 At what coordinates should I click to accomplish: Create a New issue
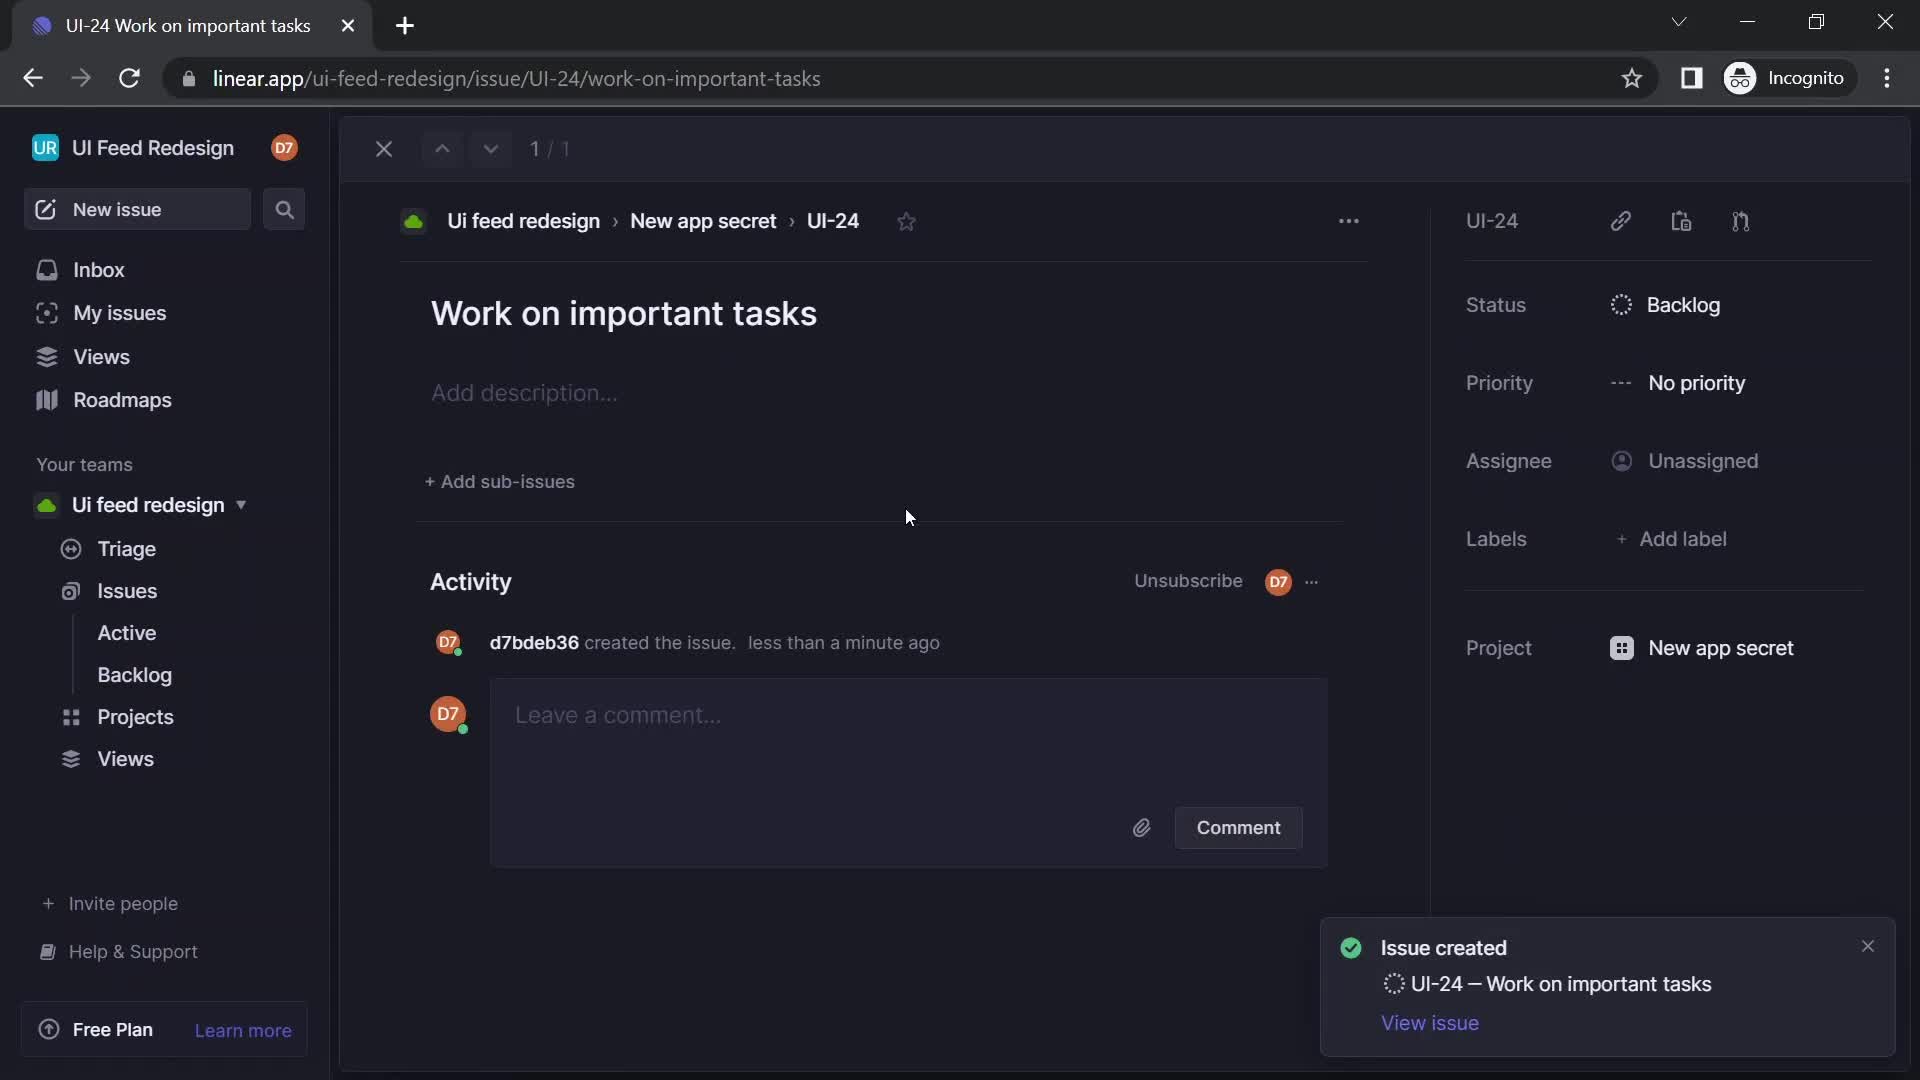point(137,210)
